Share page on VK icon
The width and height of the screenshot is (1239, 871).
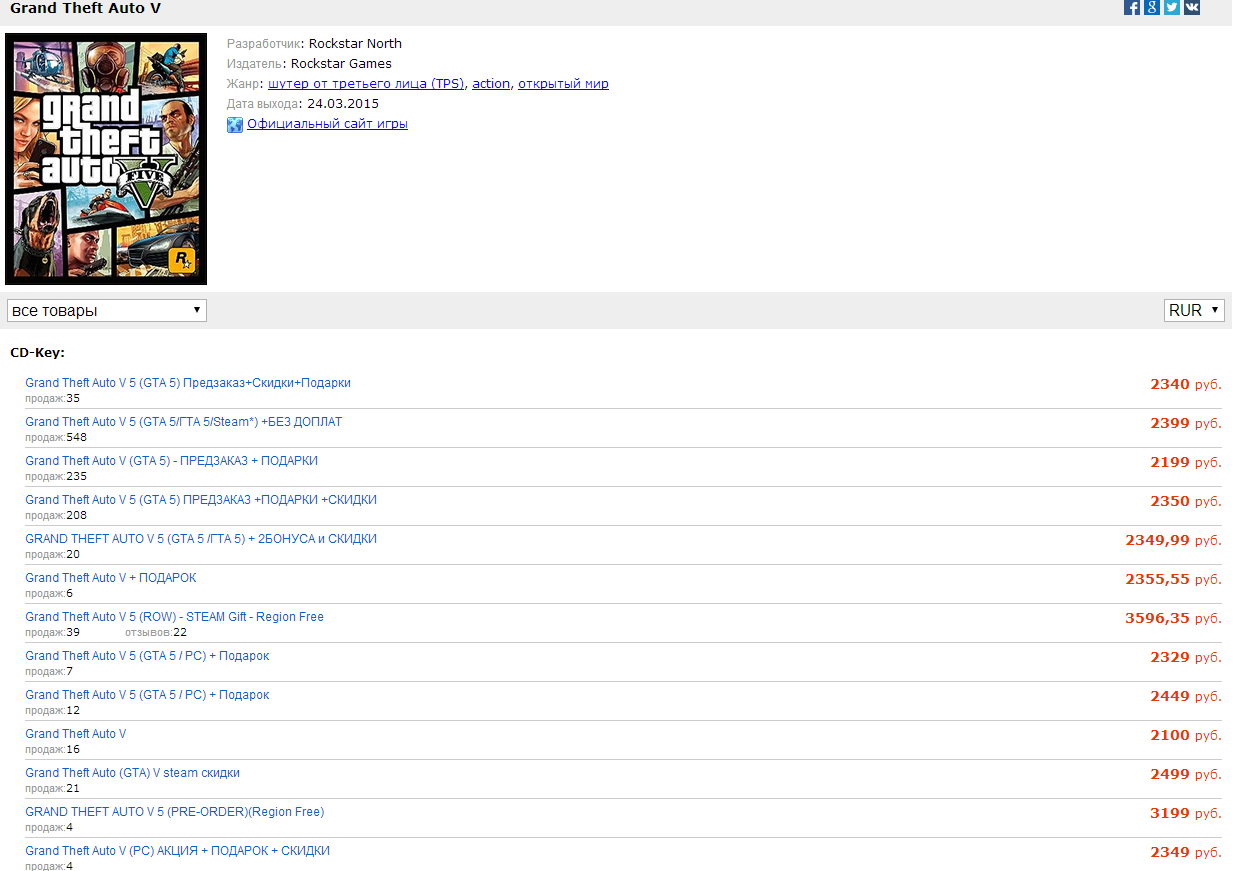pos(1192,7)
